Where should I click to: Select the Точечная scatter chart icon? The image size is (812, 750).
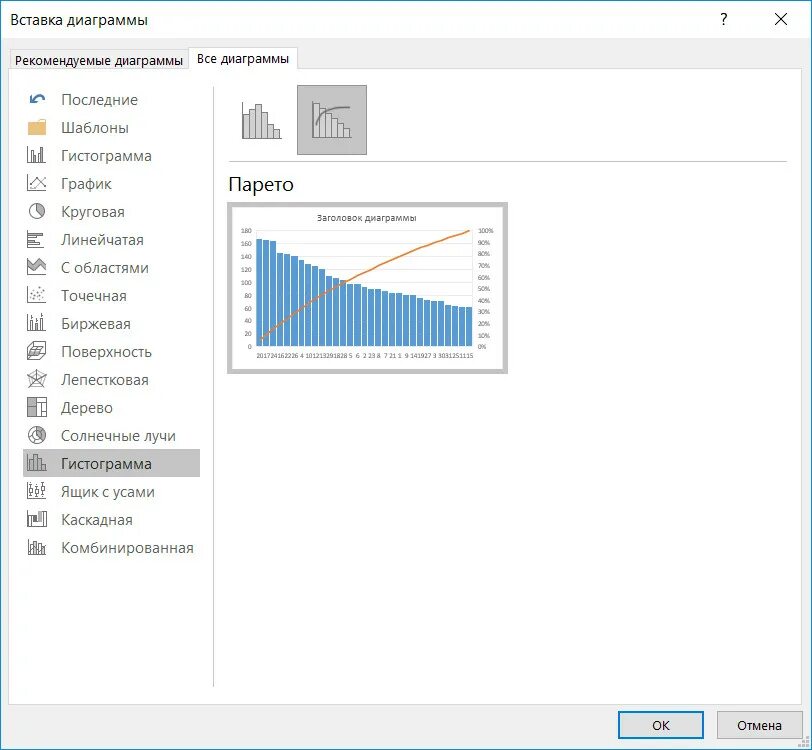37,295
